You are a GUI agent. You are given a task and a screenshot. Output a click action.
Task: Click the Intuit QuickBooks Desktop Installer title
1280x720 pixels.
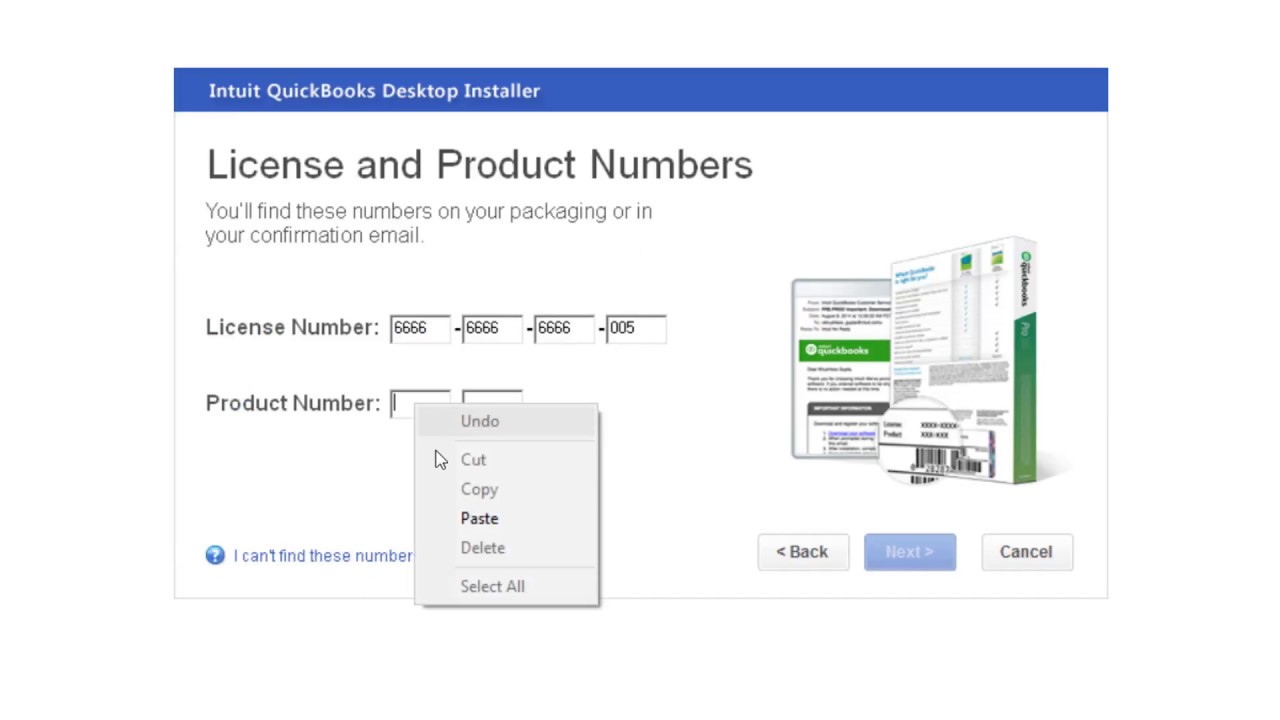pos(374,91)
